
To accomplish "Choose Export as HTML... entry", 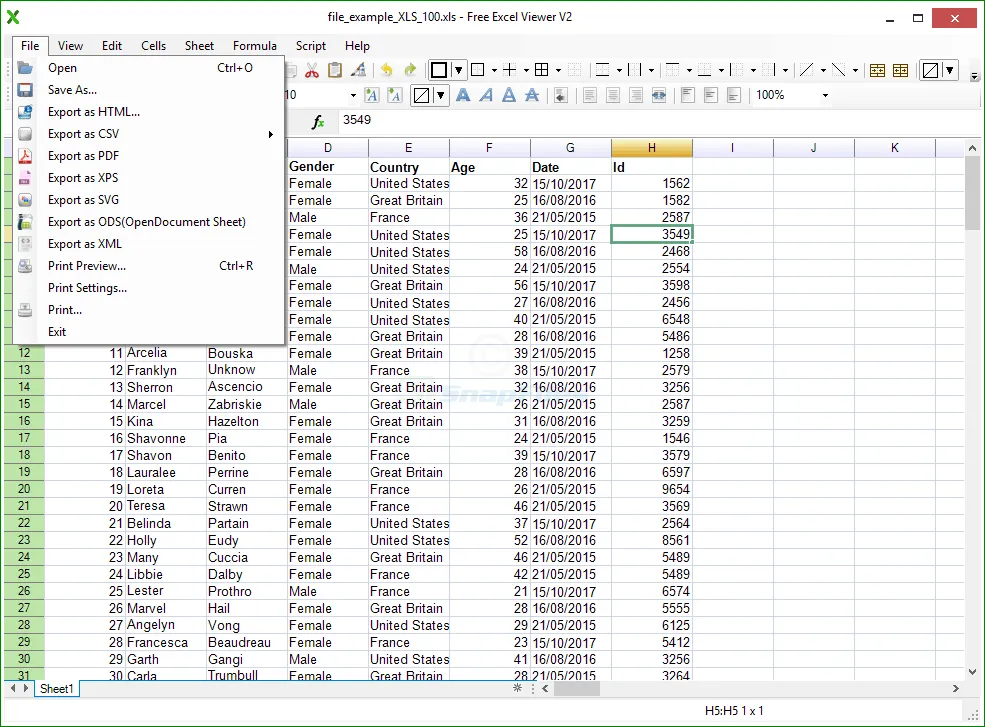I will click(148, 112).
